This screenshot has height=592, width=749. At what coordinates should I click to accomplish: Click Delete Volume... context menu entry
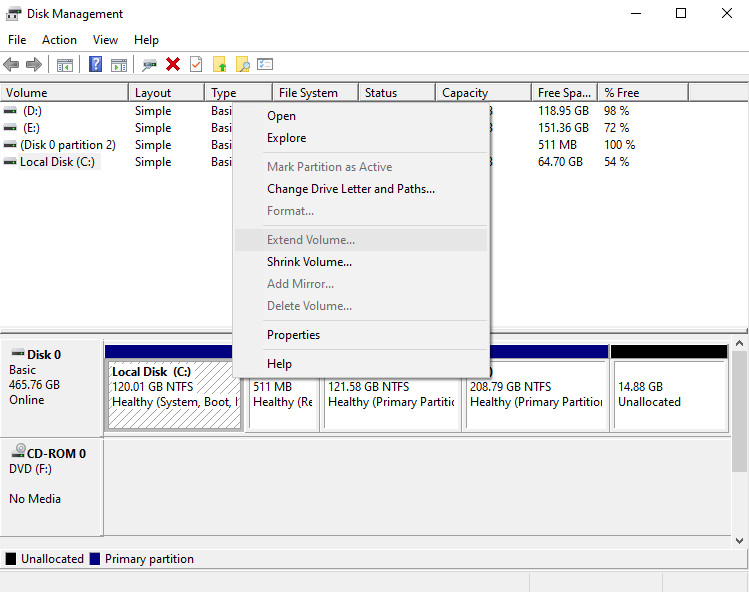coord(361,306)
